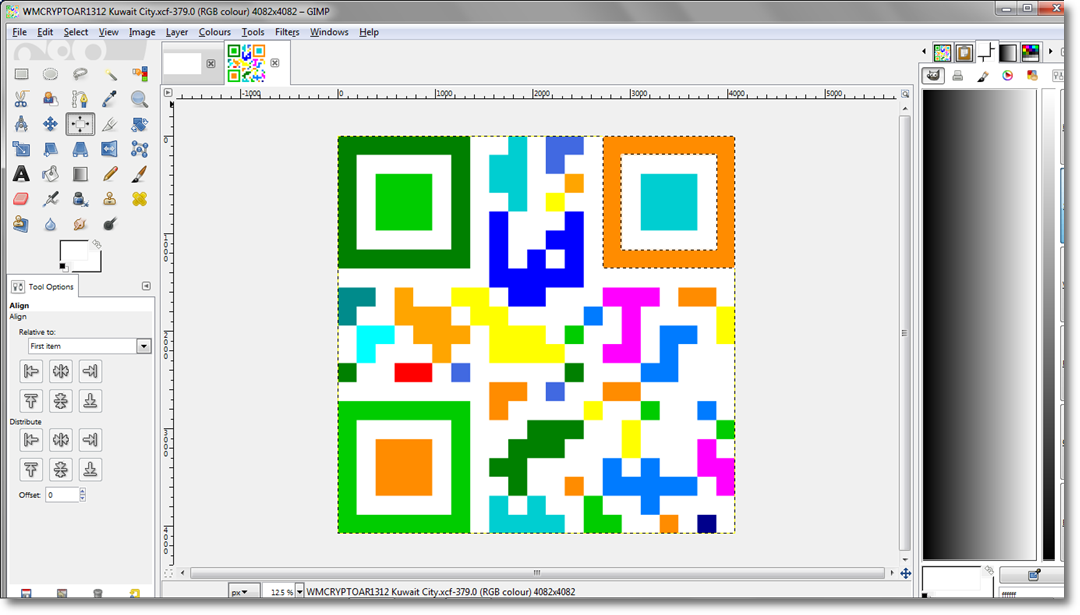The image size is (1080, 615).
Task: Open the Windows menu
Action: click(329, 32)
